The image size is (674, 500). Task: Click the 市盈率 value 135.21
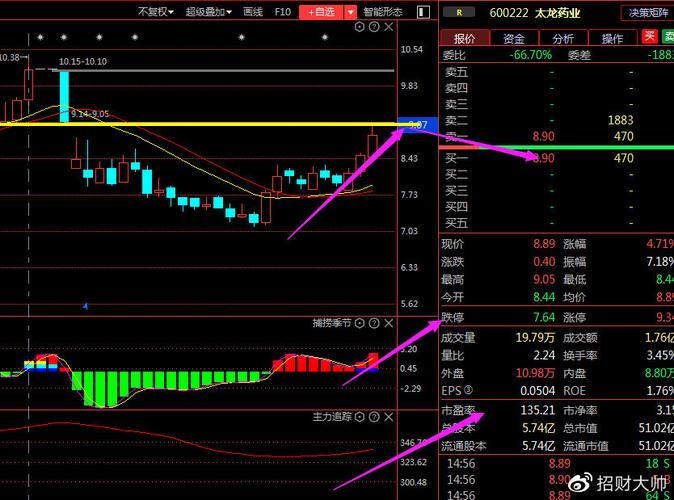coord(538,410)
